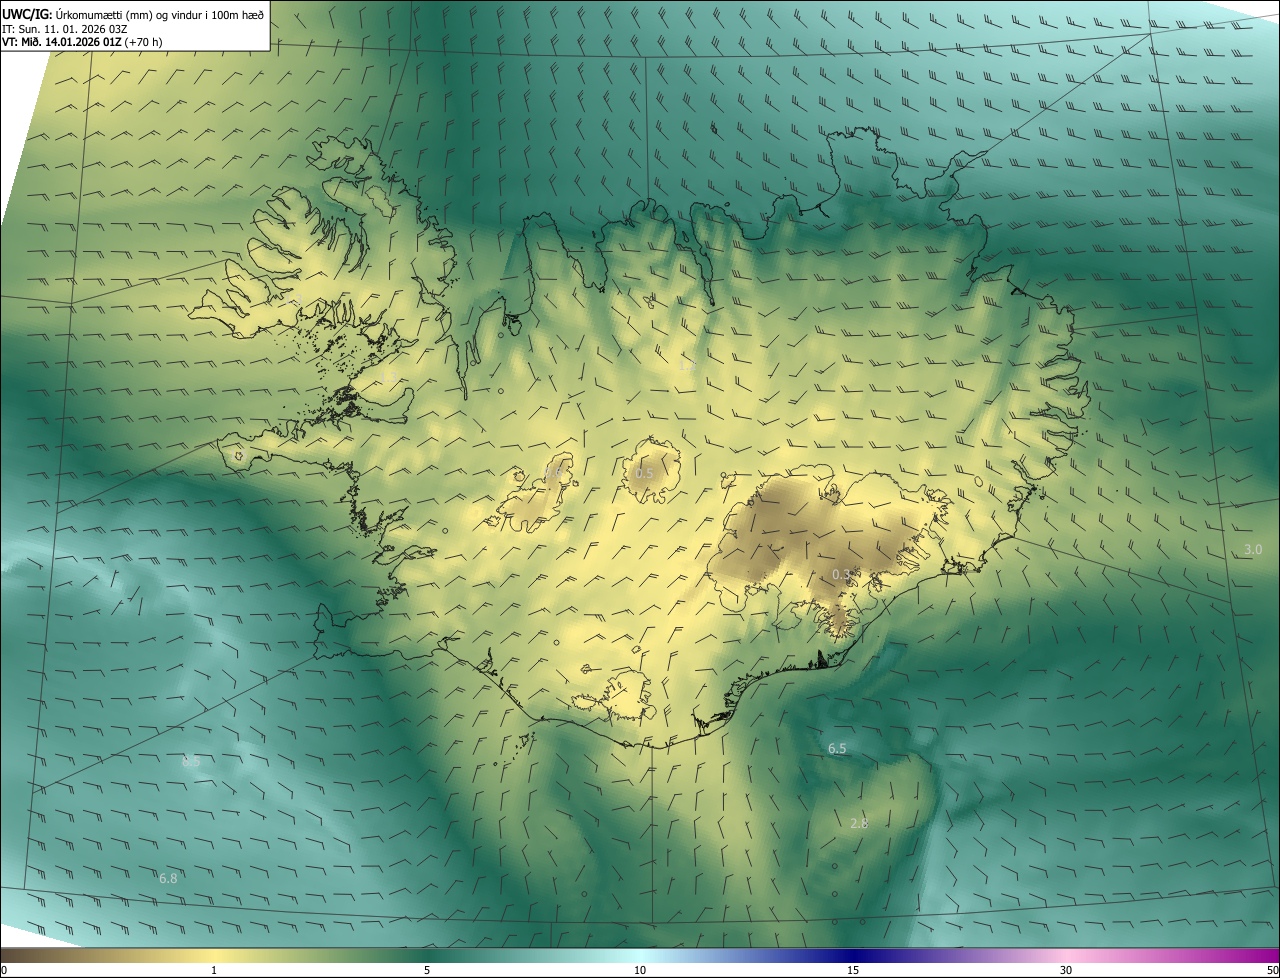Click the "30" tick on the color scale
This screenshot has height=978, width=1280.
pos(1066,970)
